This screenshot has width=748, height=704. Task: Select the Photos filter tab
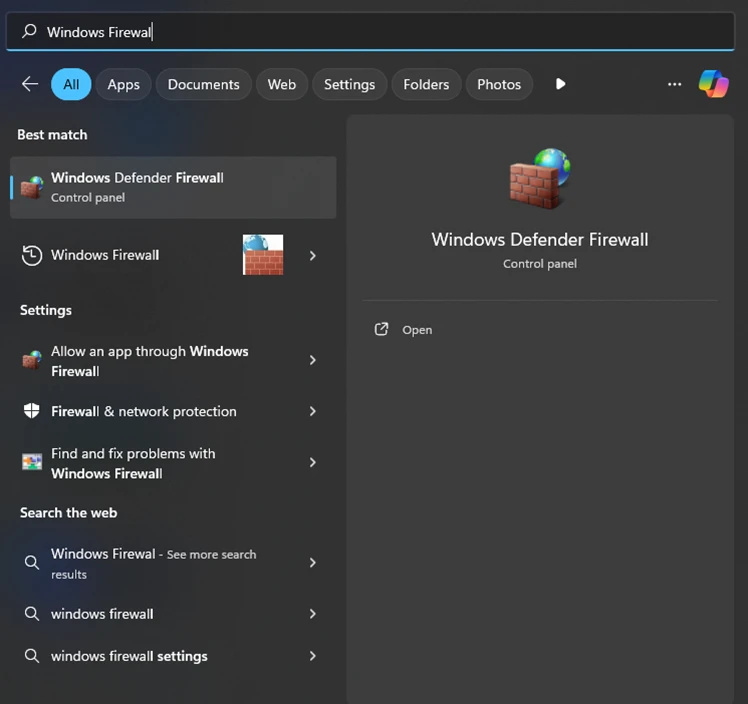(x=499, y=84)
